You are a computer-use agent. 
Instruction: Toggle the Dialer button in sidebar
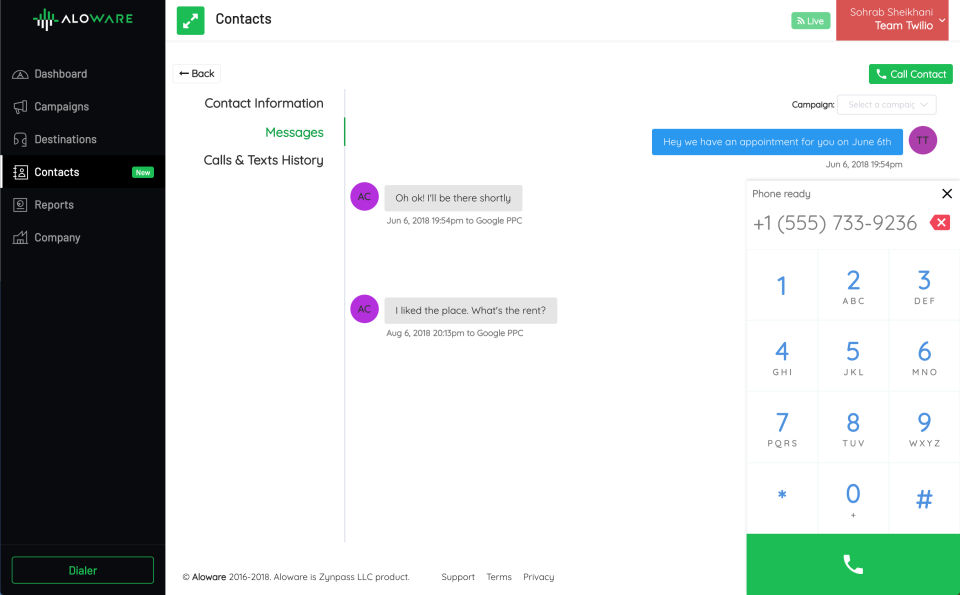click(82, 570)
